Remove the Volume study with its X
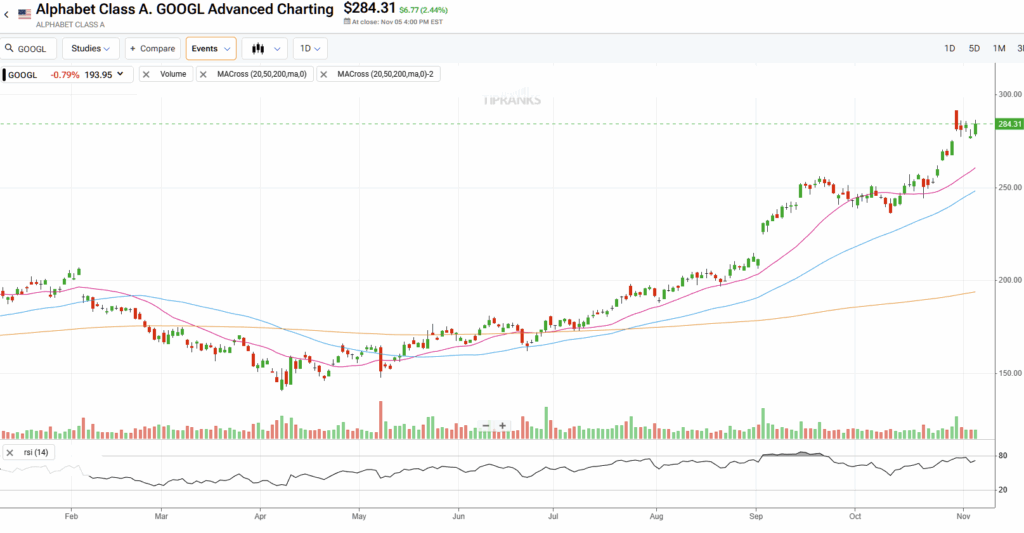Image resolution: width=1024 pixels, height=533 pixels. [x=146, y=74]
